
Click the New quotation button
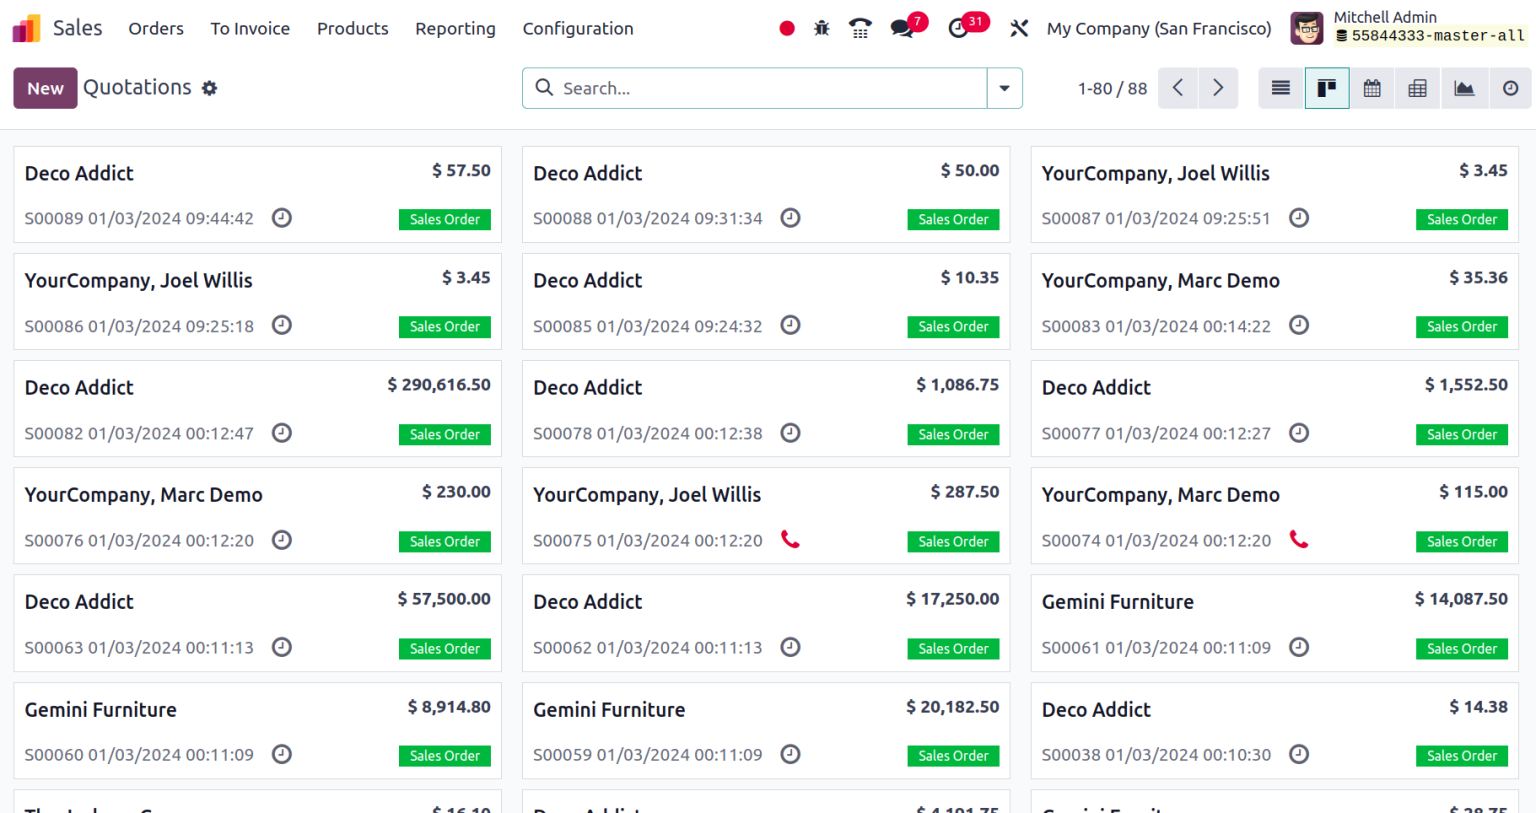point(45,88)
